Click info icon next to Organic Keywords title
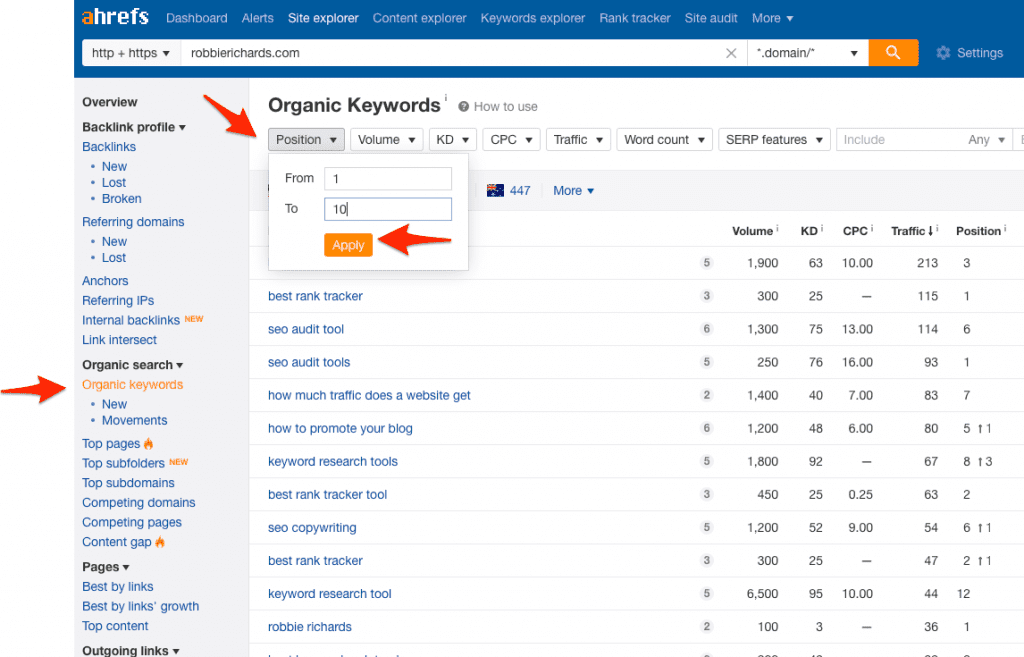 coord(446,98)
